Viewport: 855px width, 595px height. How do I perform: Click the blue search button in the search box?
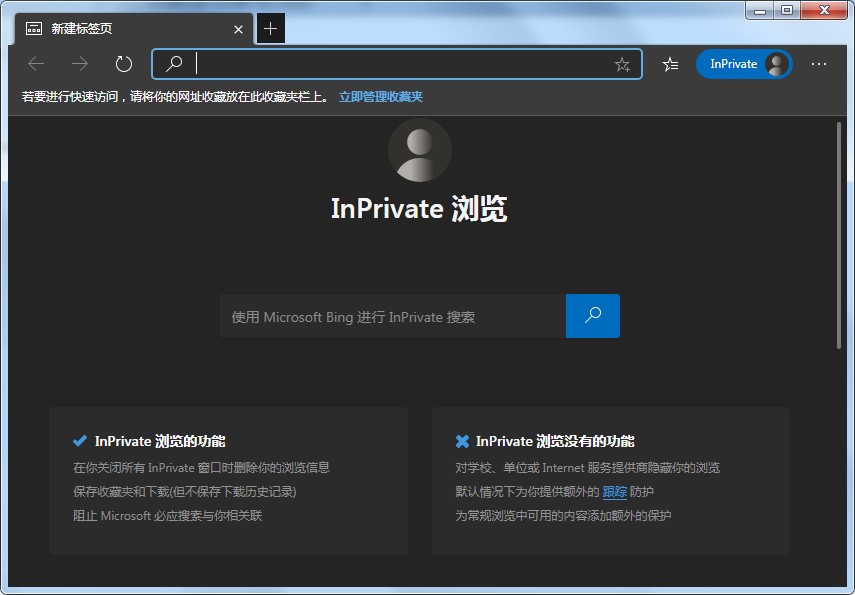(592, 315)
